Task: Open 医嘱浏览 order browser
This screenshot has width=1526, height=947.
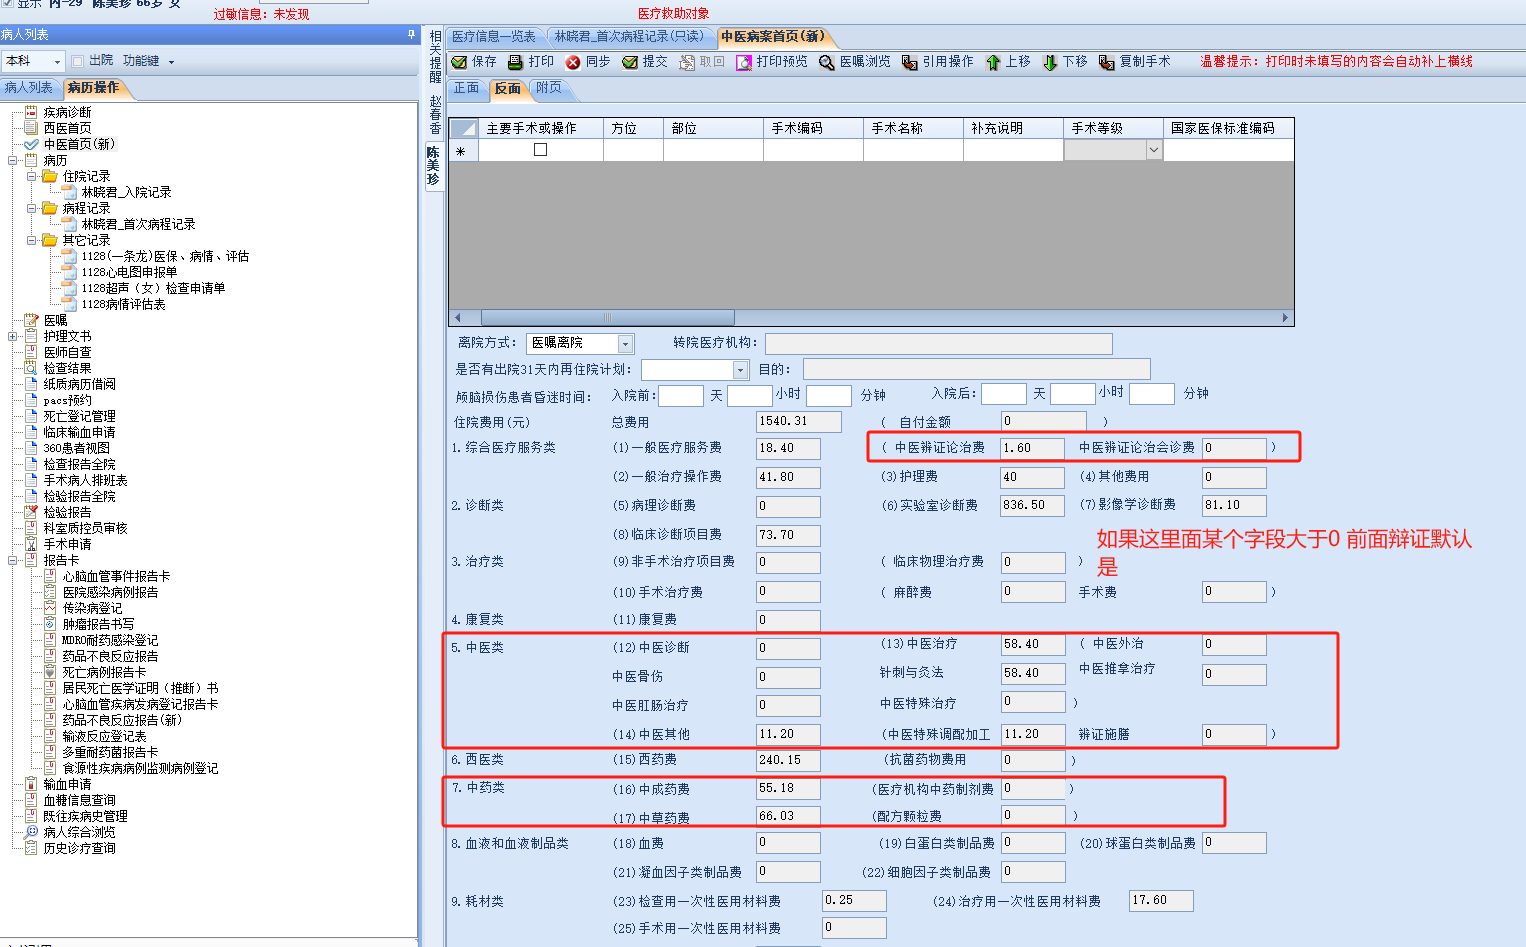Action: [855, 62]
